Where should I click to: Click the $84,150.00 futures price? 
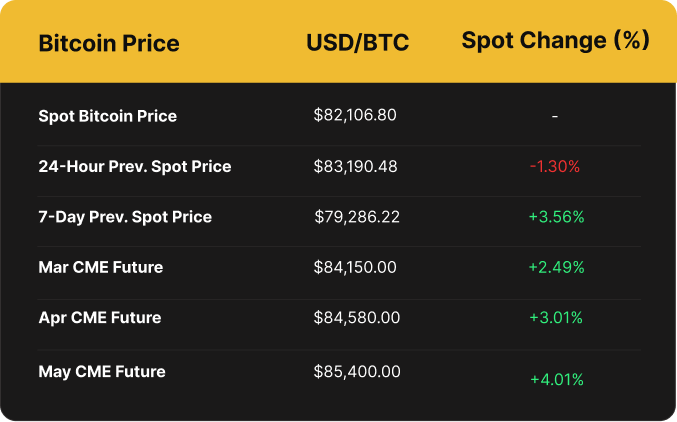pos(357,267)
